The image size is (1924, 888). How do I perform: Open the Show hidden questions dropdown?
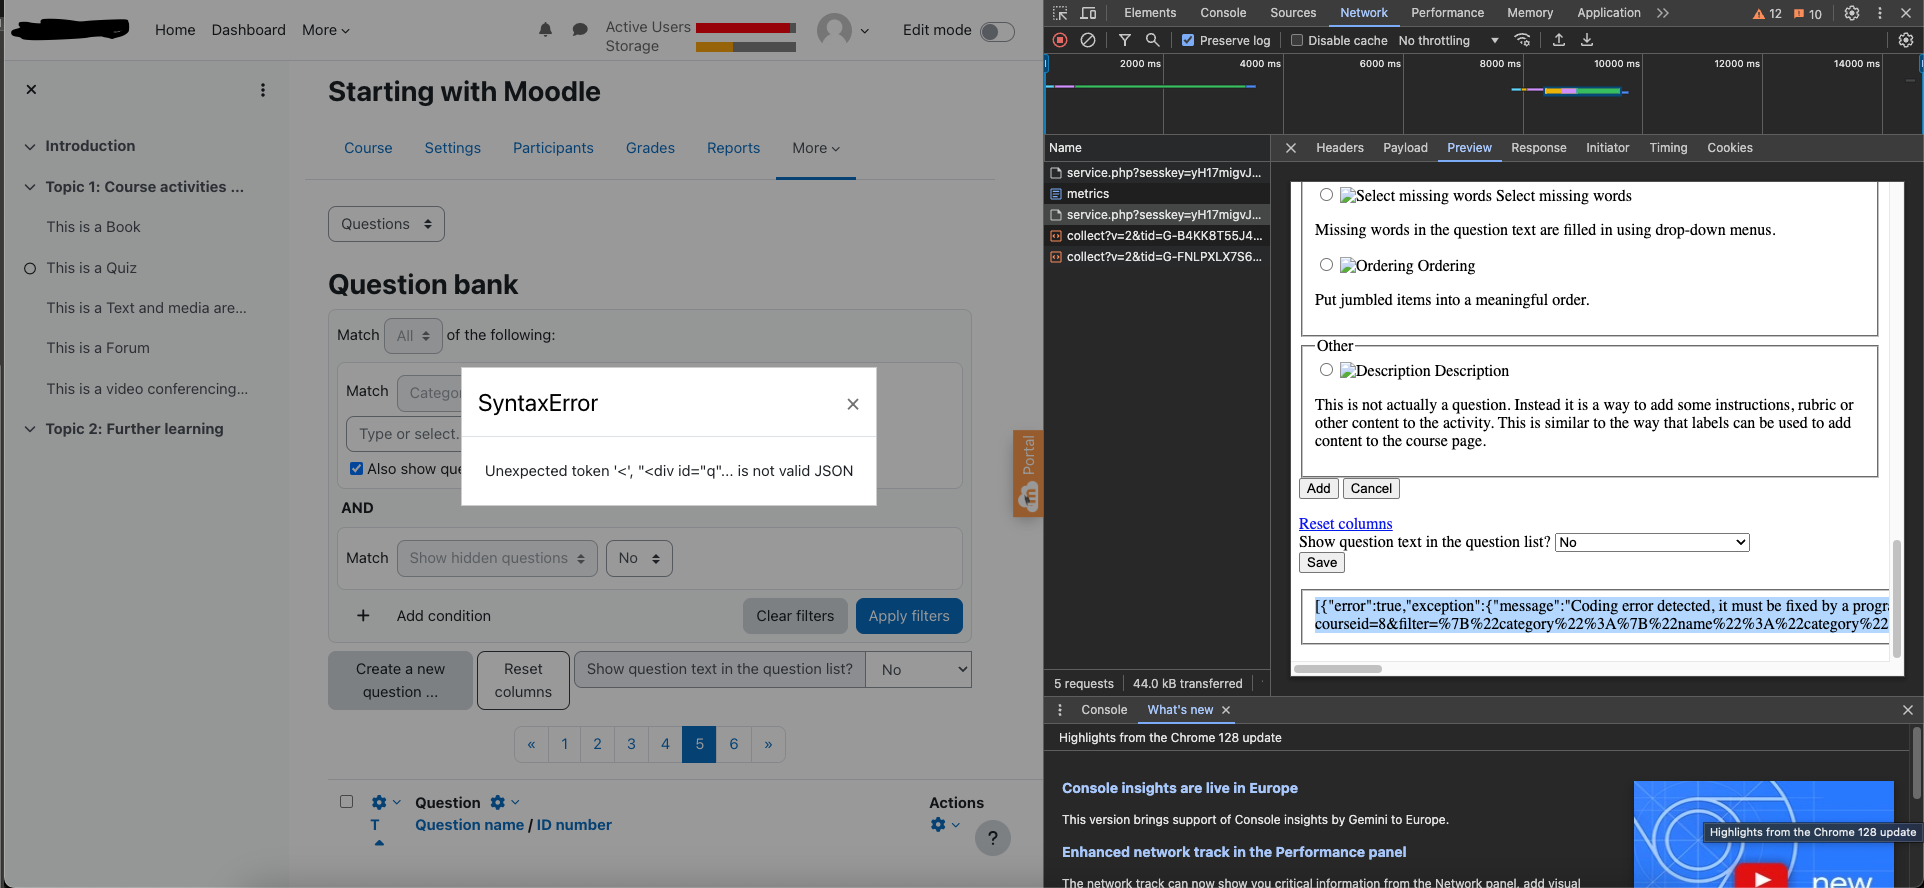(497, 558)
